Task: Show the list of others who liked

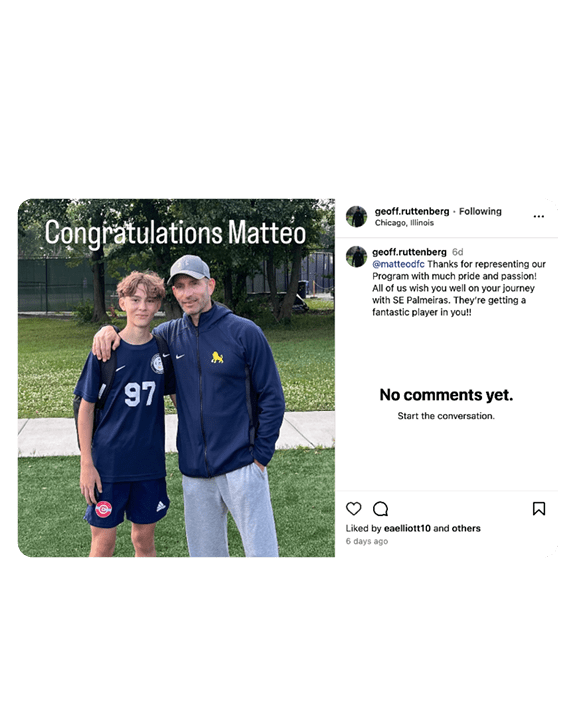Action: [x=466, y=528]
